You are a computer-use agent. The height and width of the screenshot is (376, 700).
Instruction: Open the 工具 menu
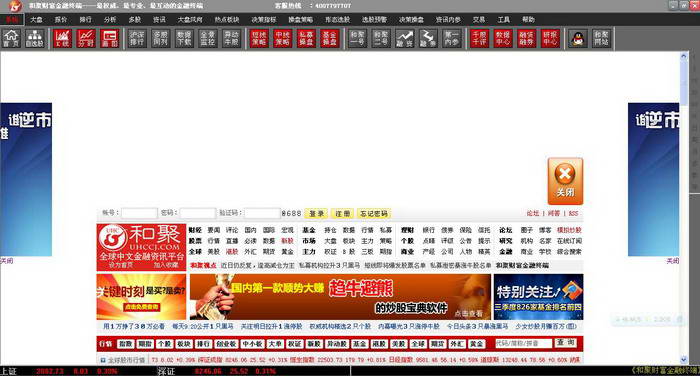[x=504, y=19]
